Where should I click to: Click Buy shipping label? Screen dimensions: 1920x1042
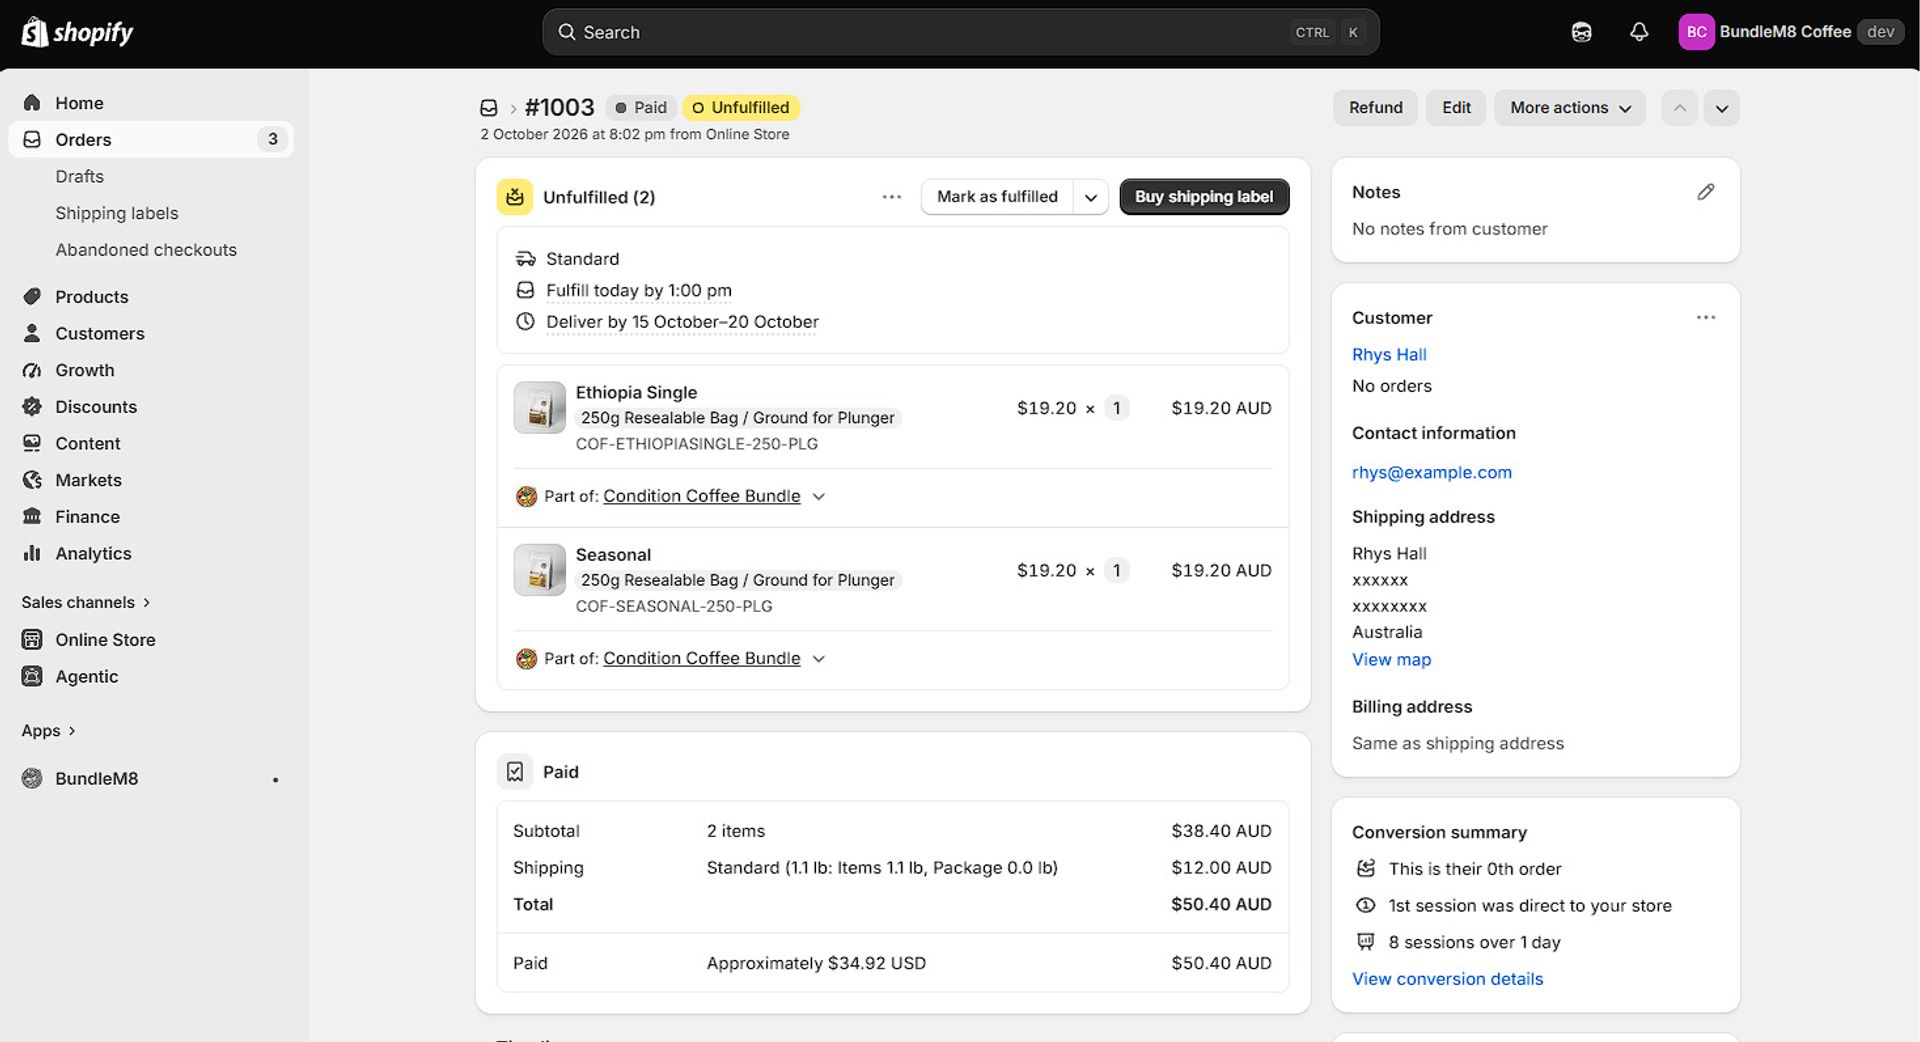tap(1204, 197)
